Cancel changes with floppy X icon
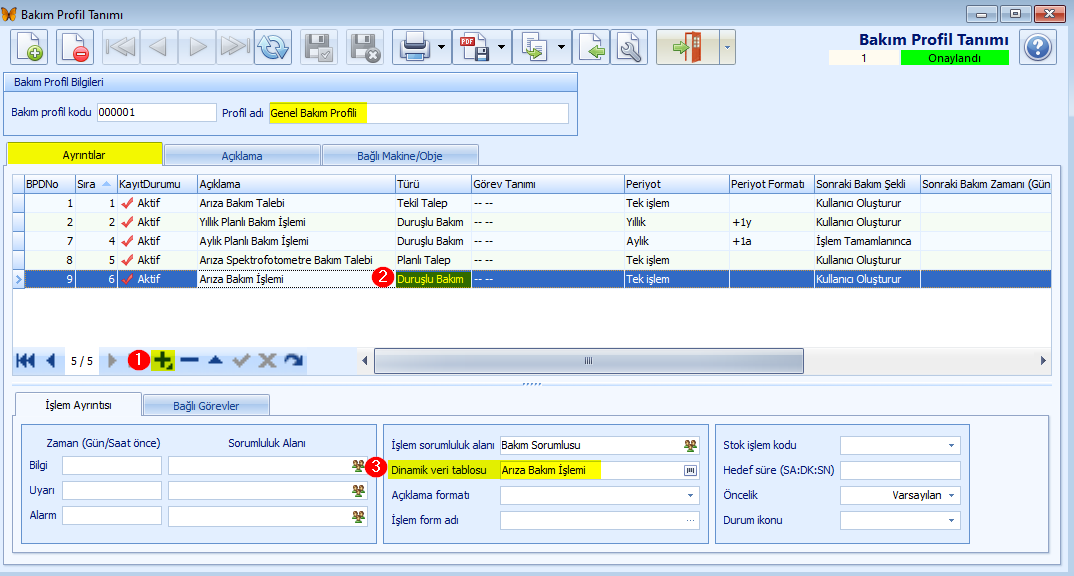The width and height of the screenshot is (1074, 576). [365, 47]
